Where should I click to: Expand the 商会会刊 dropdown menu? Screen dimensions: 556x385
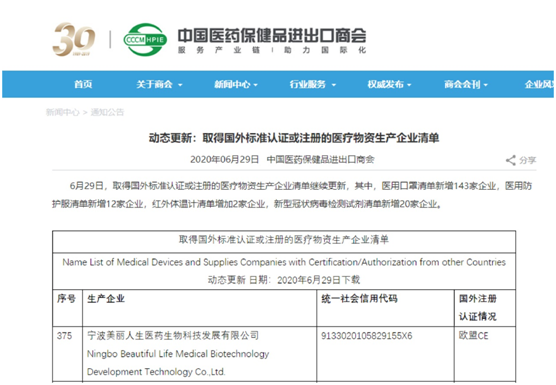click(x=466, y=84)
